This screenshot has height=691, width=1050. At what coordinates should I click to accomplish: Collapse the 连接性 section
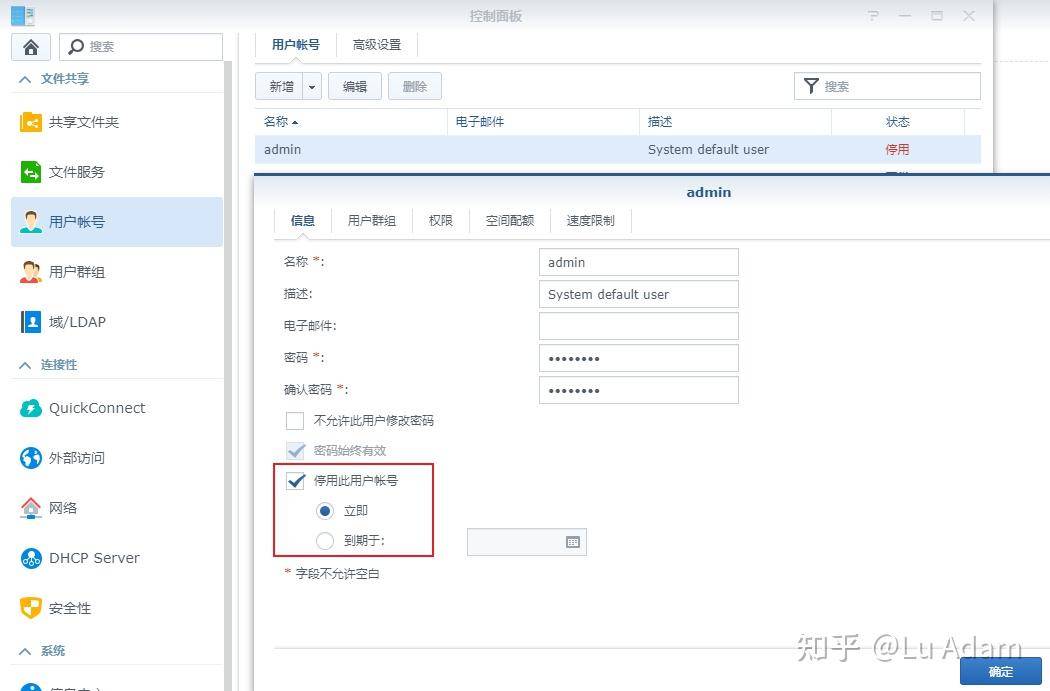click(x=25, y=365)
